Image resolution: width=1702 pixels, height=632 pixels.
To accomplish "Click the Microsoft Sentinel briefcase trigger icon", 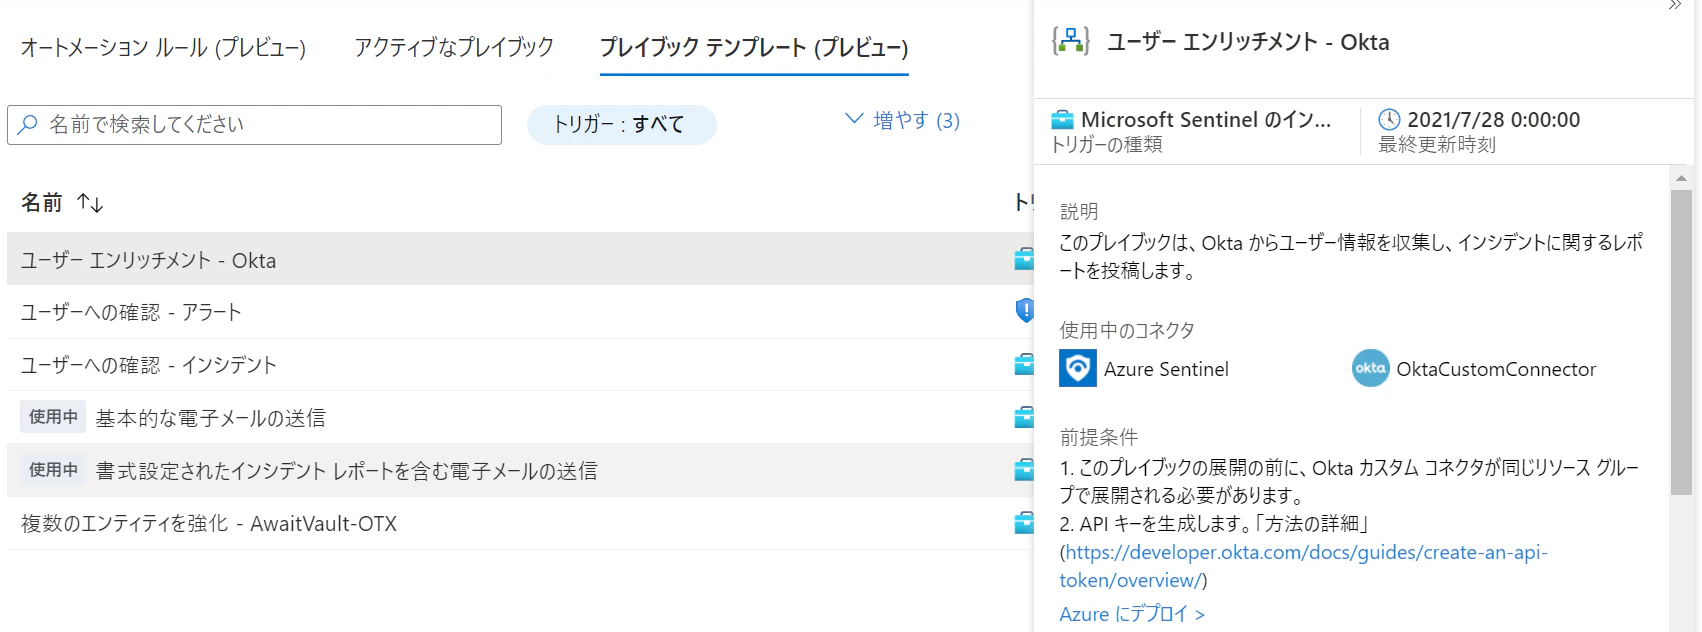I will coord(1062,120).
